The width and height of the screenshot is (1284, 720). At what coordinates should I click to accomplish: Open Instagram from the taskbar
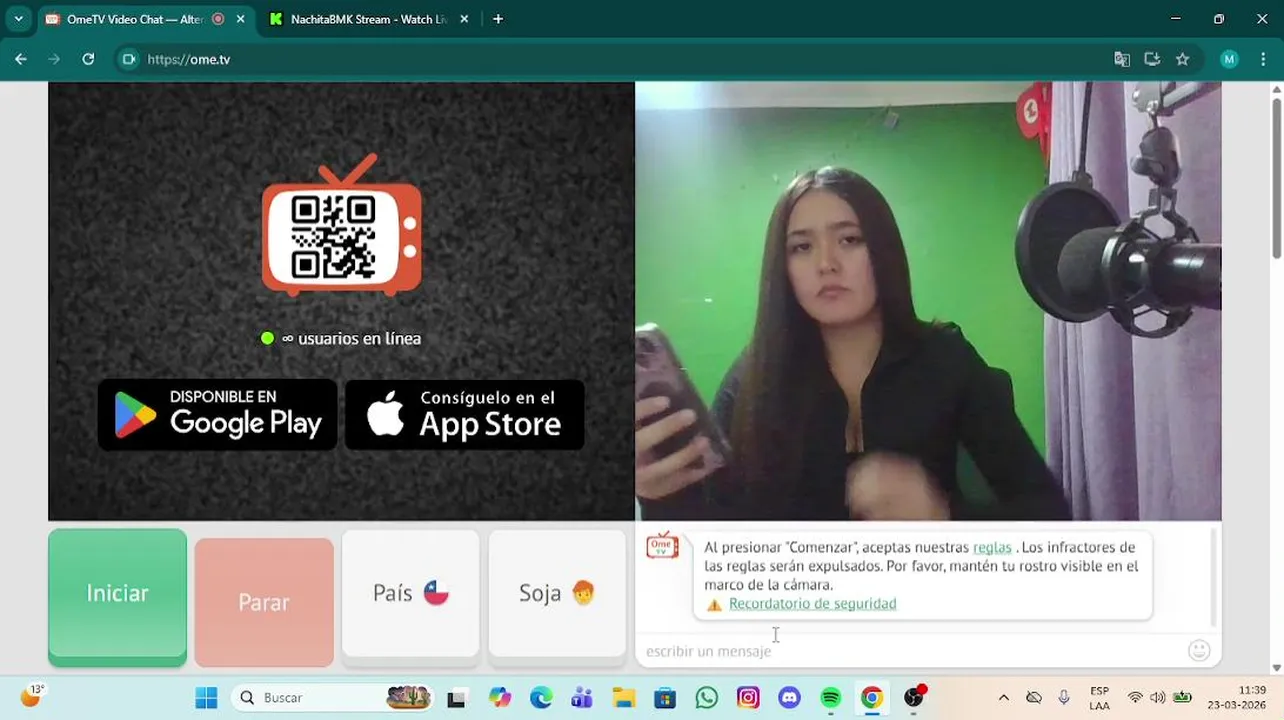pos(748,697)
